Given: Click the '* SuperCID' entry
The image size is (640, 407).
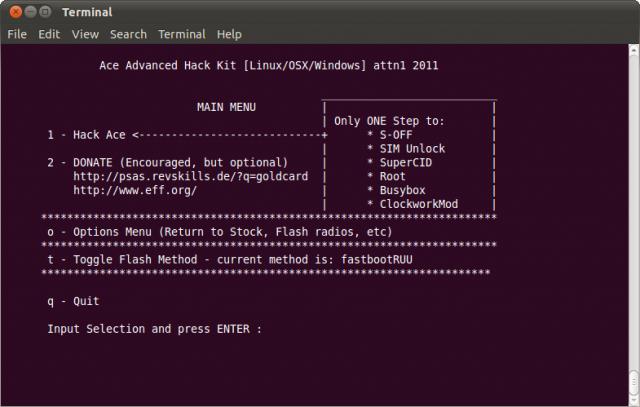Looking at the screenshot, I should pyautogui.click(x=400, y=162).
